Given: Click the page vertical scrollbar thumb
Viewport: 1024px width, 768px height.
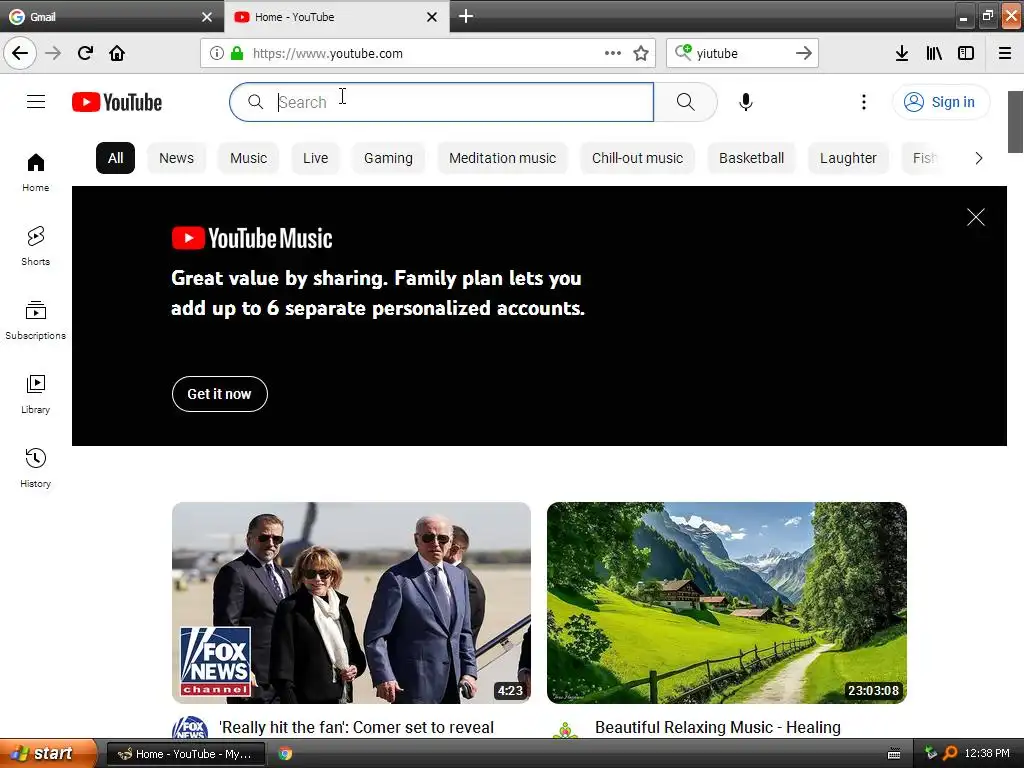Looking at the screenshot, I should (x=1015, y=121).
